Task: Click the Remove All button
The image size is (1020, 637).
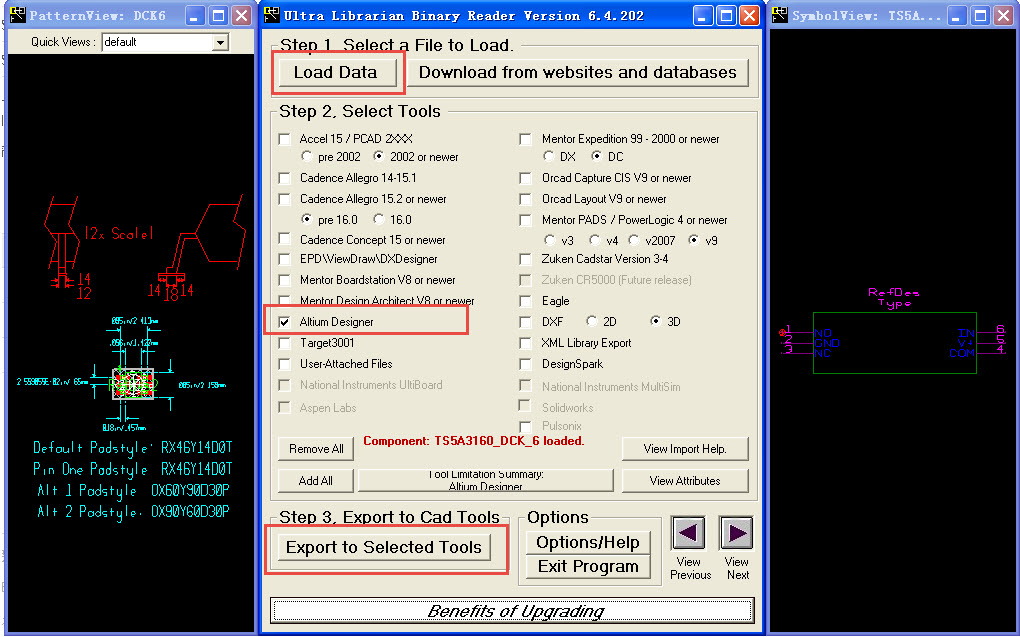Action: [316, 449]
